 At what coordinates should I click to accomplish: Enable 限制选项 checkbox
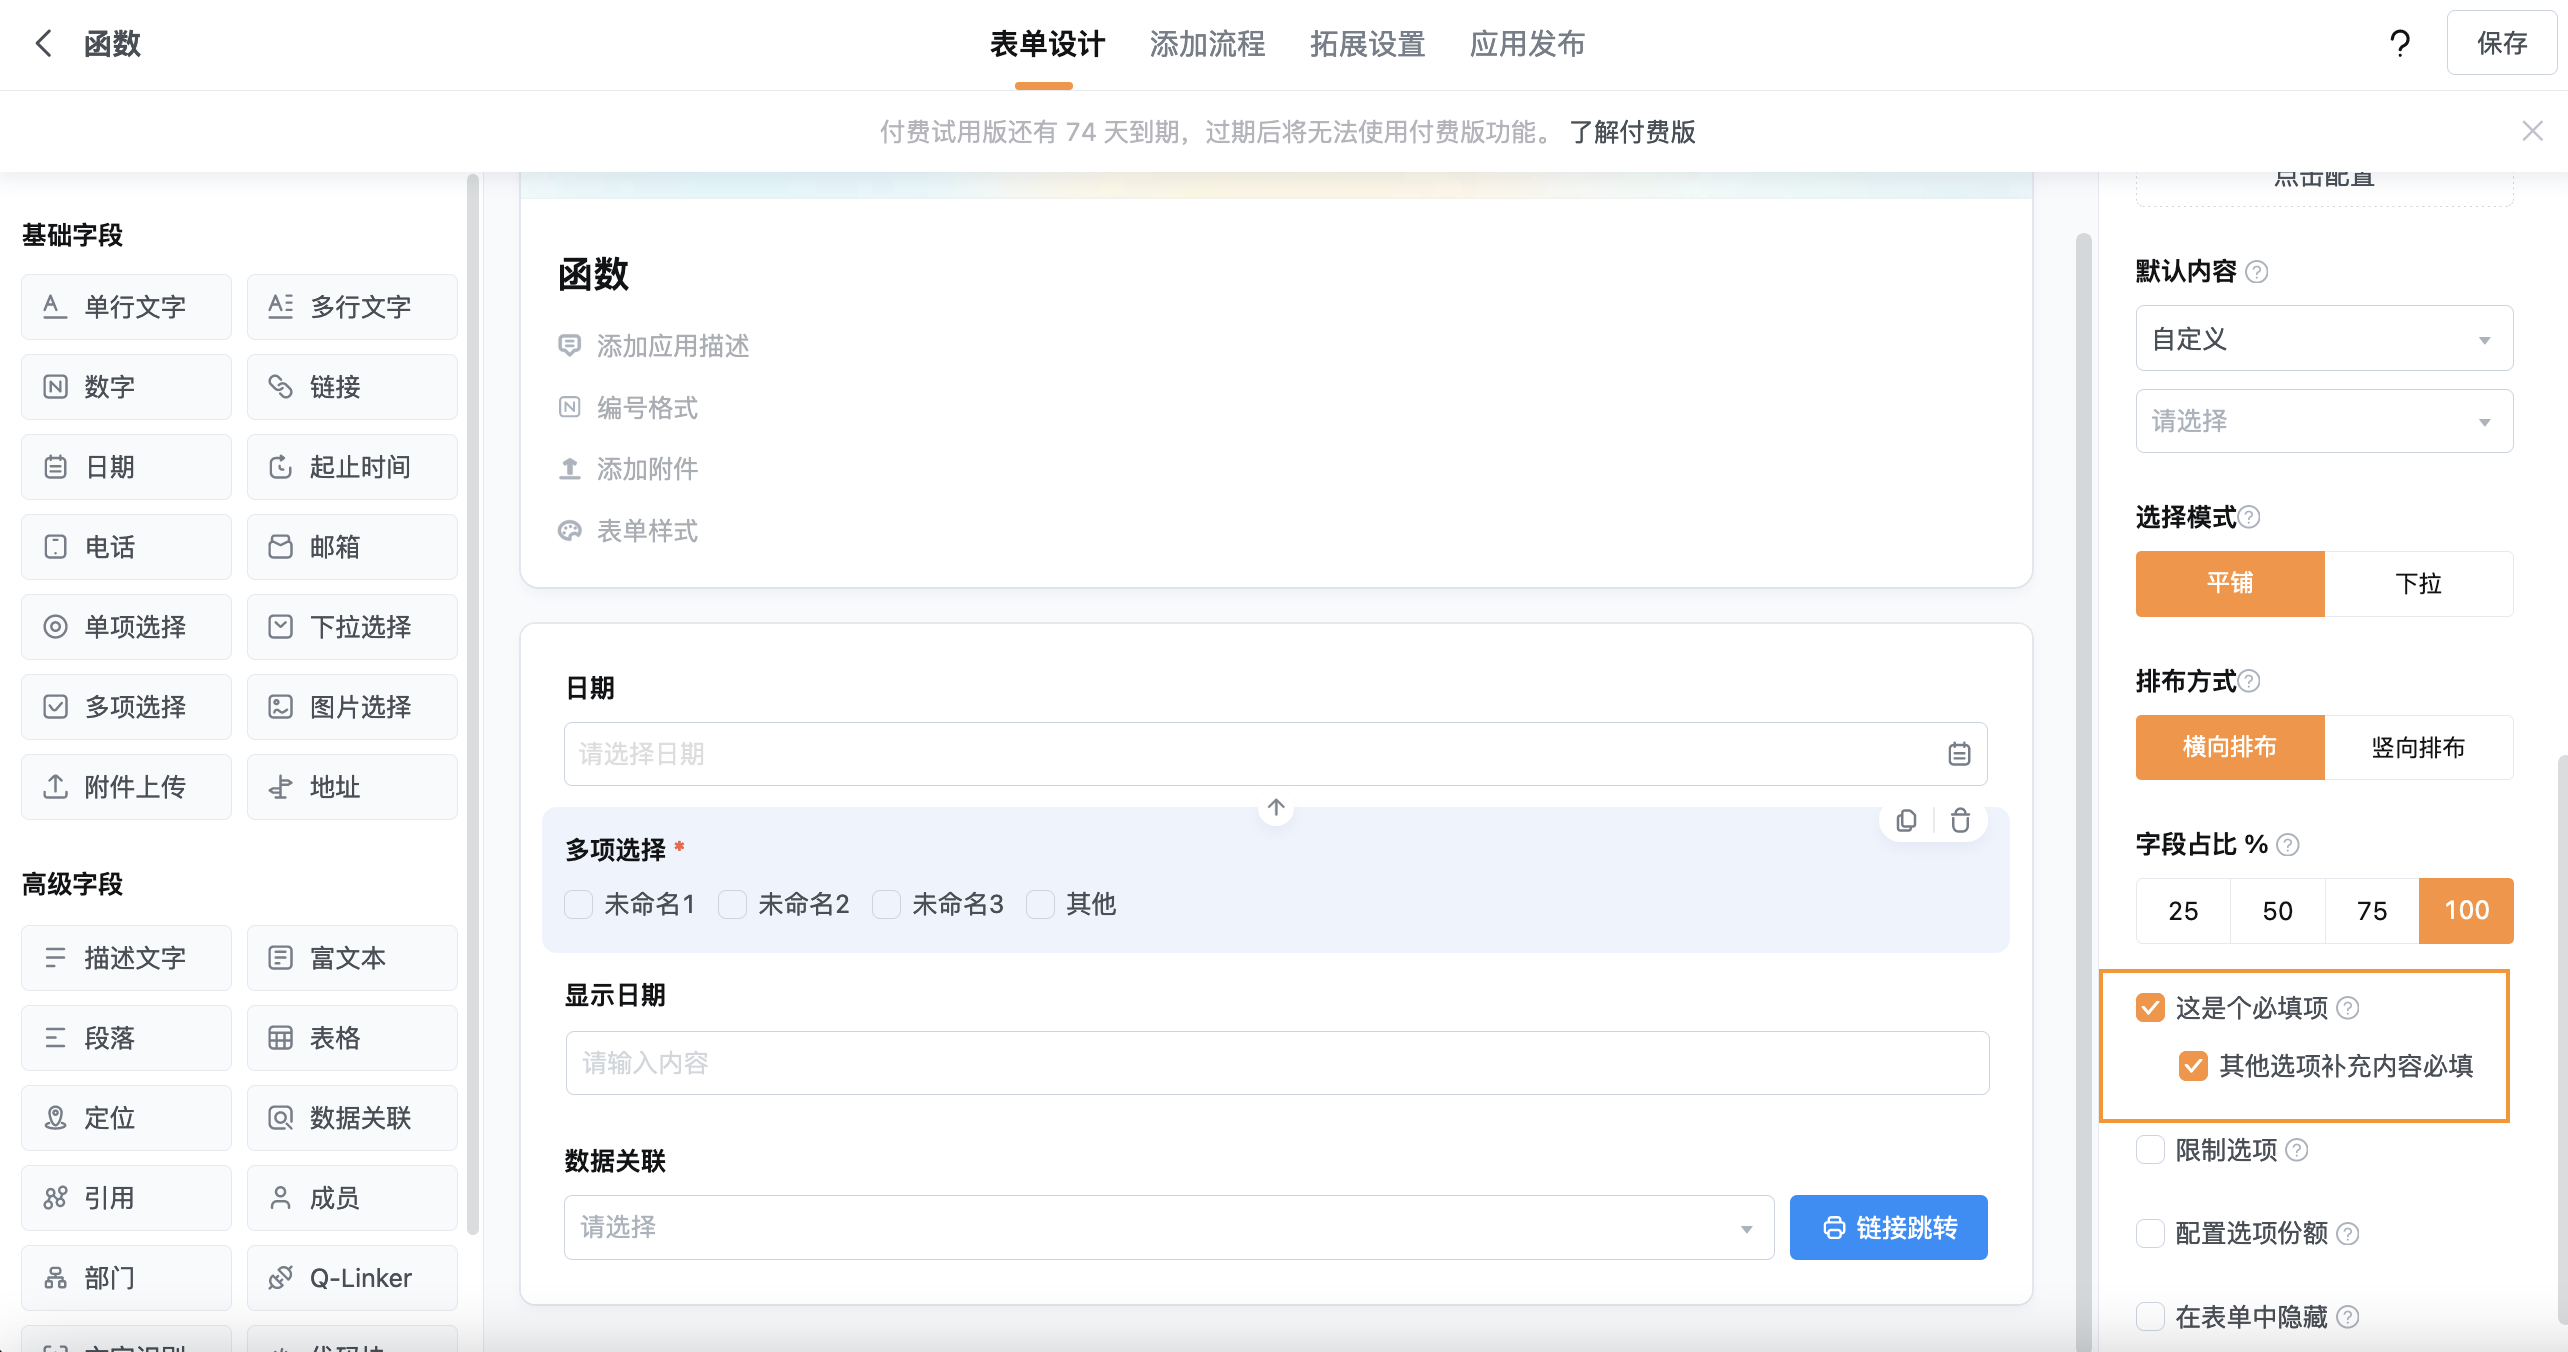2150,1149
